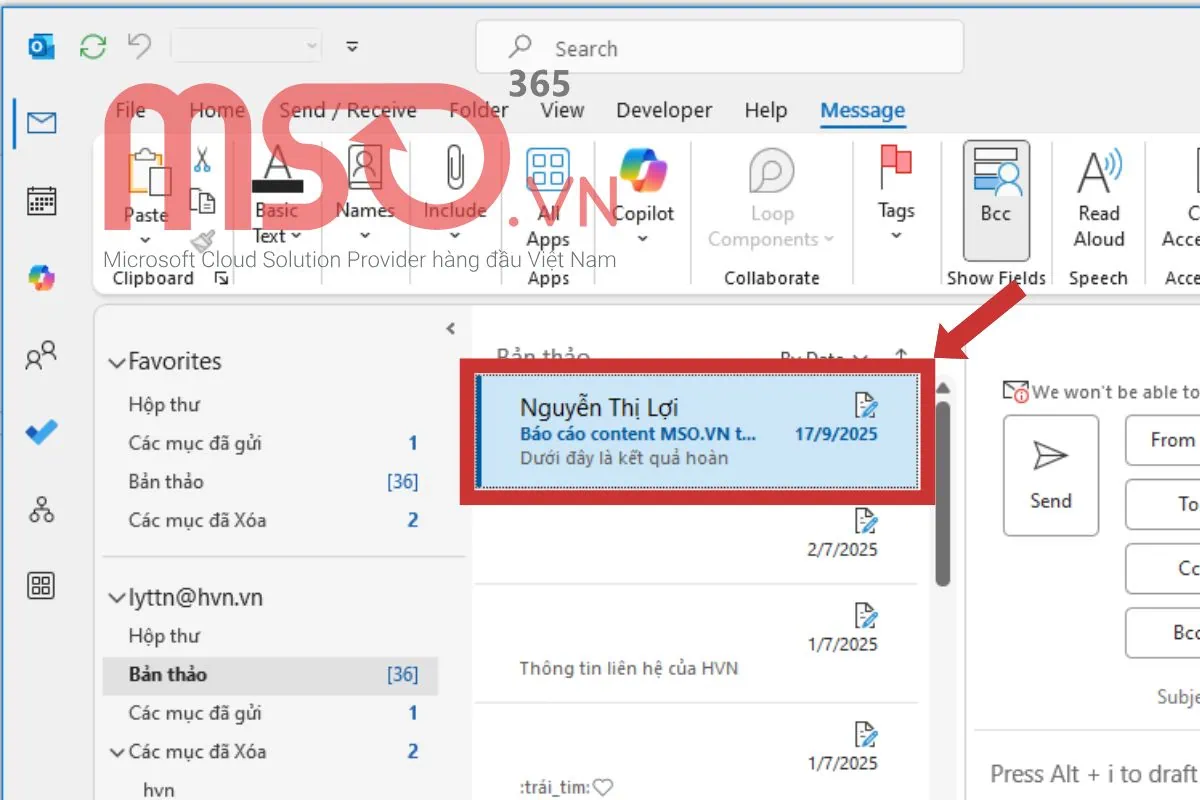Select the Nguyễn Thị Lợi draft message
Screen dimensions: 1200x800
pos(697,432)
